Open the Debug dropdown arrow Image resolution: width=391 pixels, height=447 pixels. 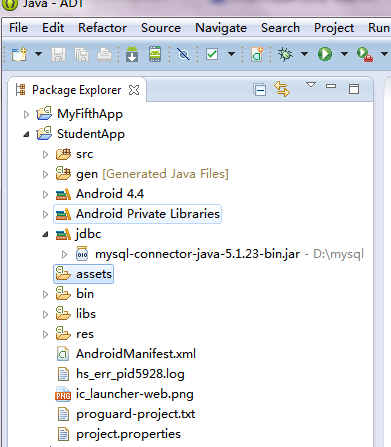coord(304,54)
